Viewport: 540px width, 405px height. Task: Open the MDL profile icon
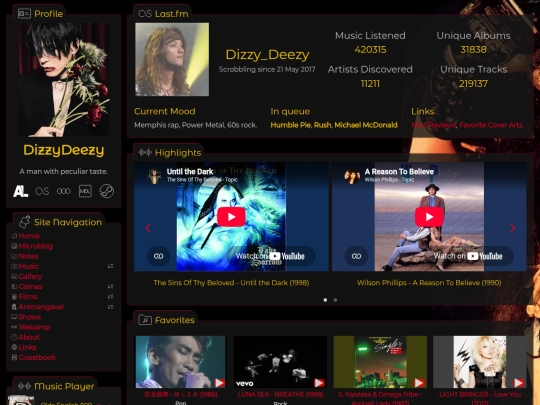point(85,191)
